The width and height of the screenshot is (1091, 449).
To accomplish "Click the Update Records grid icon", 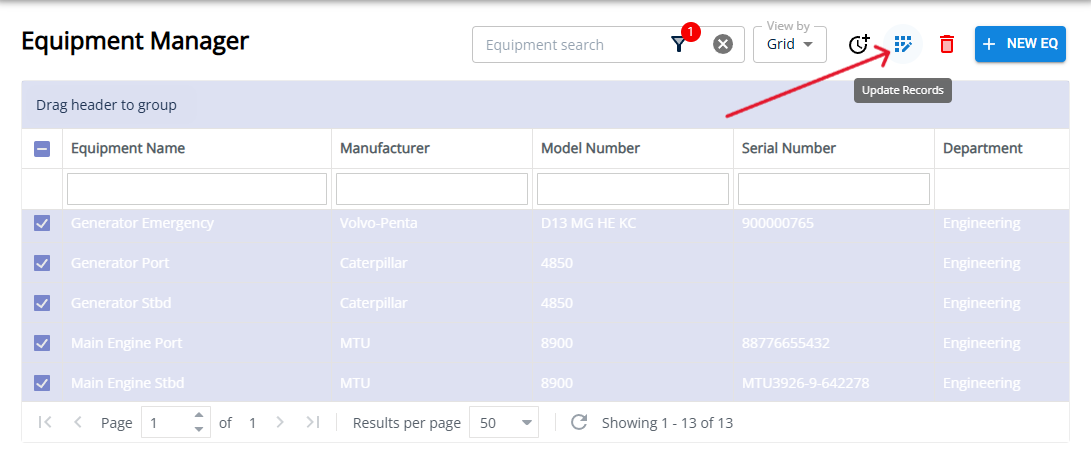I will [904, 44].
